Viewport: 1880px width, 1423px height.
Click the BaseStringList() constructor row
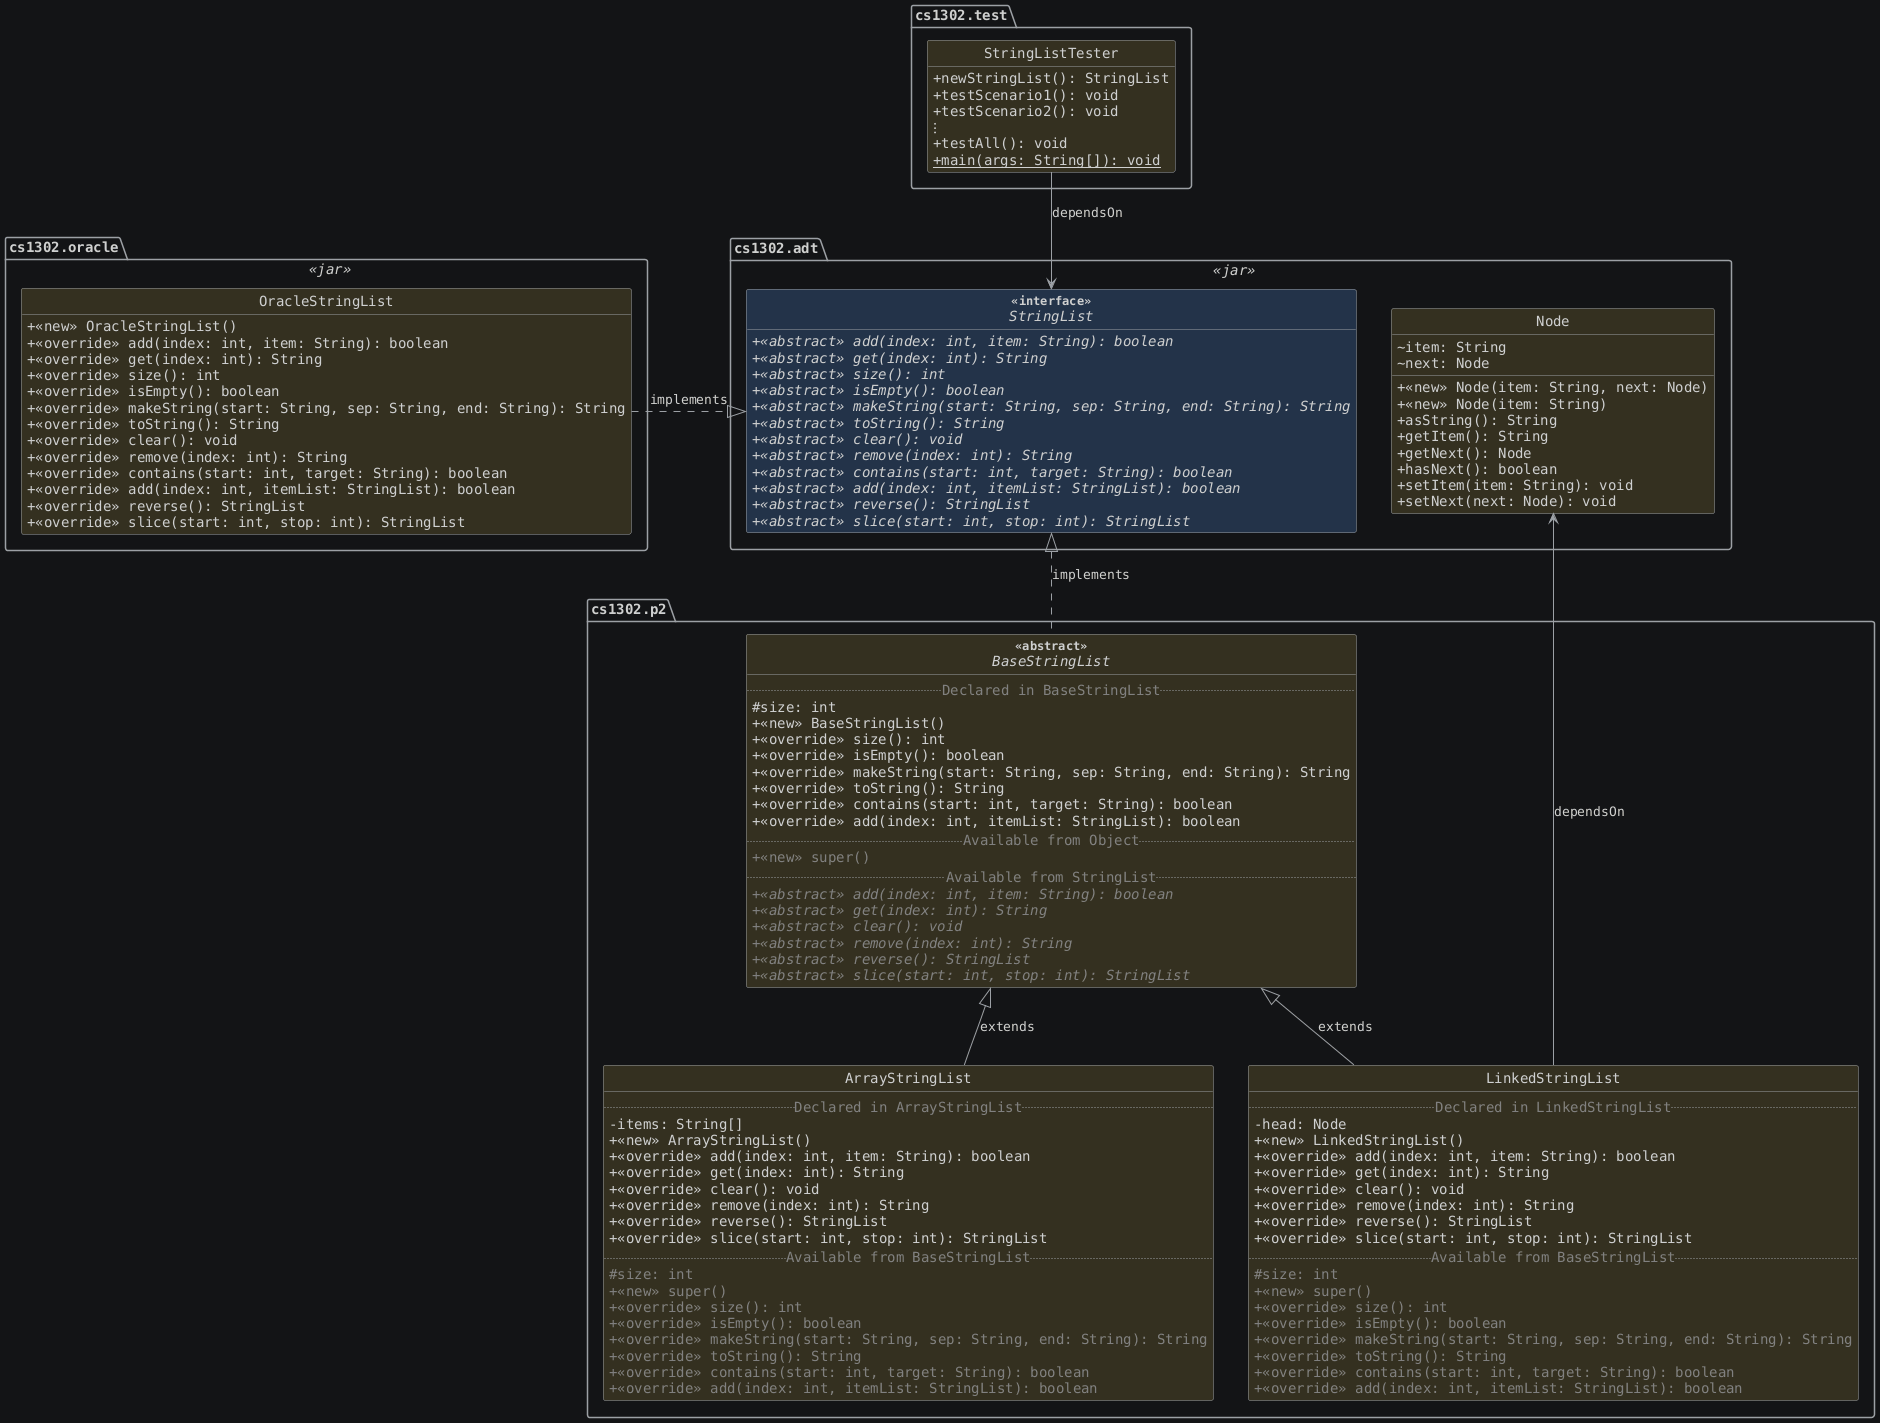pyautogui.click(x=848, y=724)
